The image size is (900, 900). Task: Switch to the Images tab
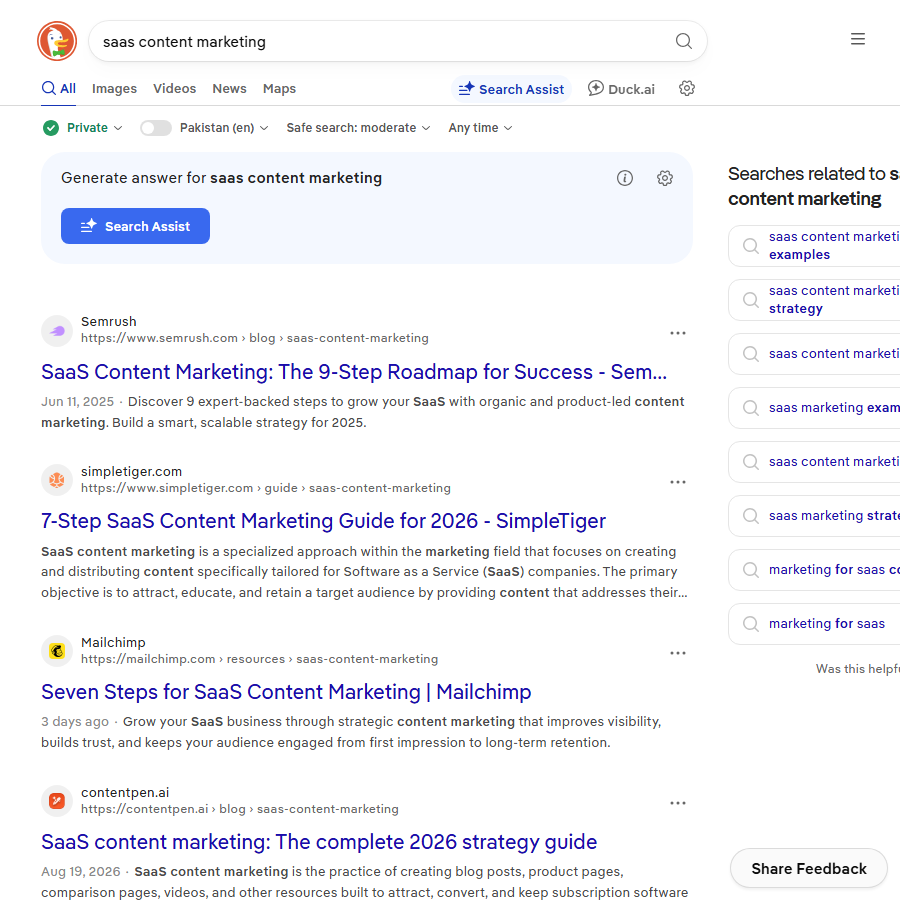click(x=114, y=88)
